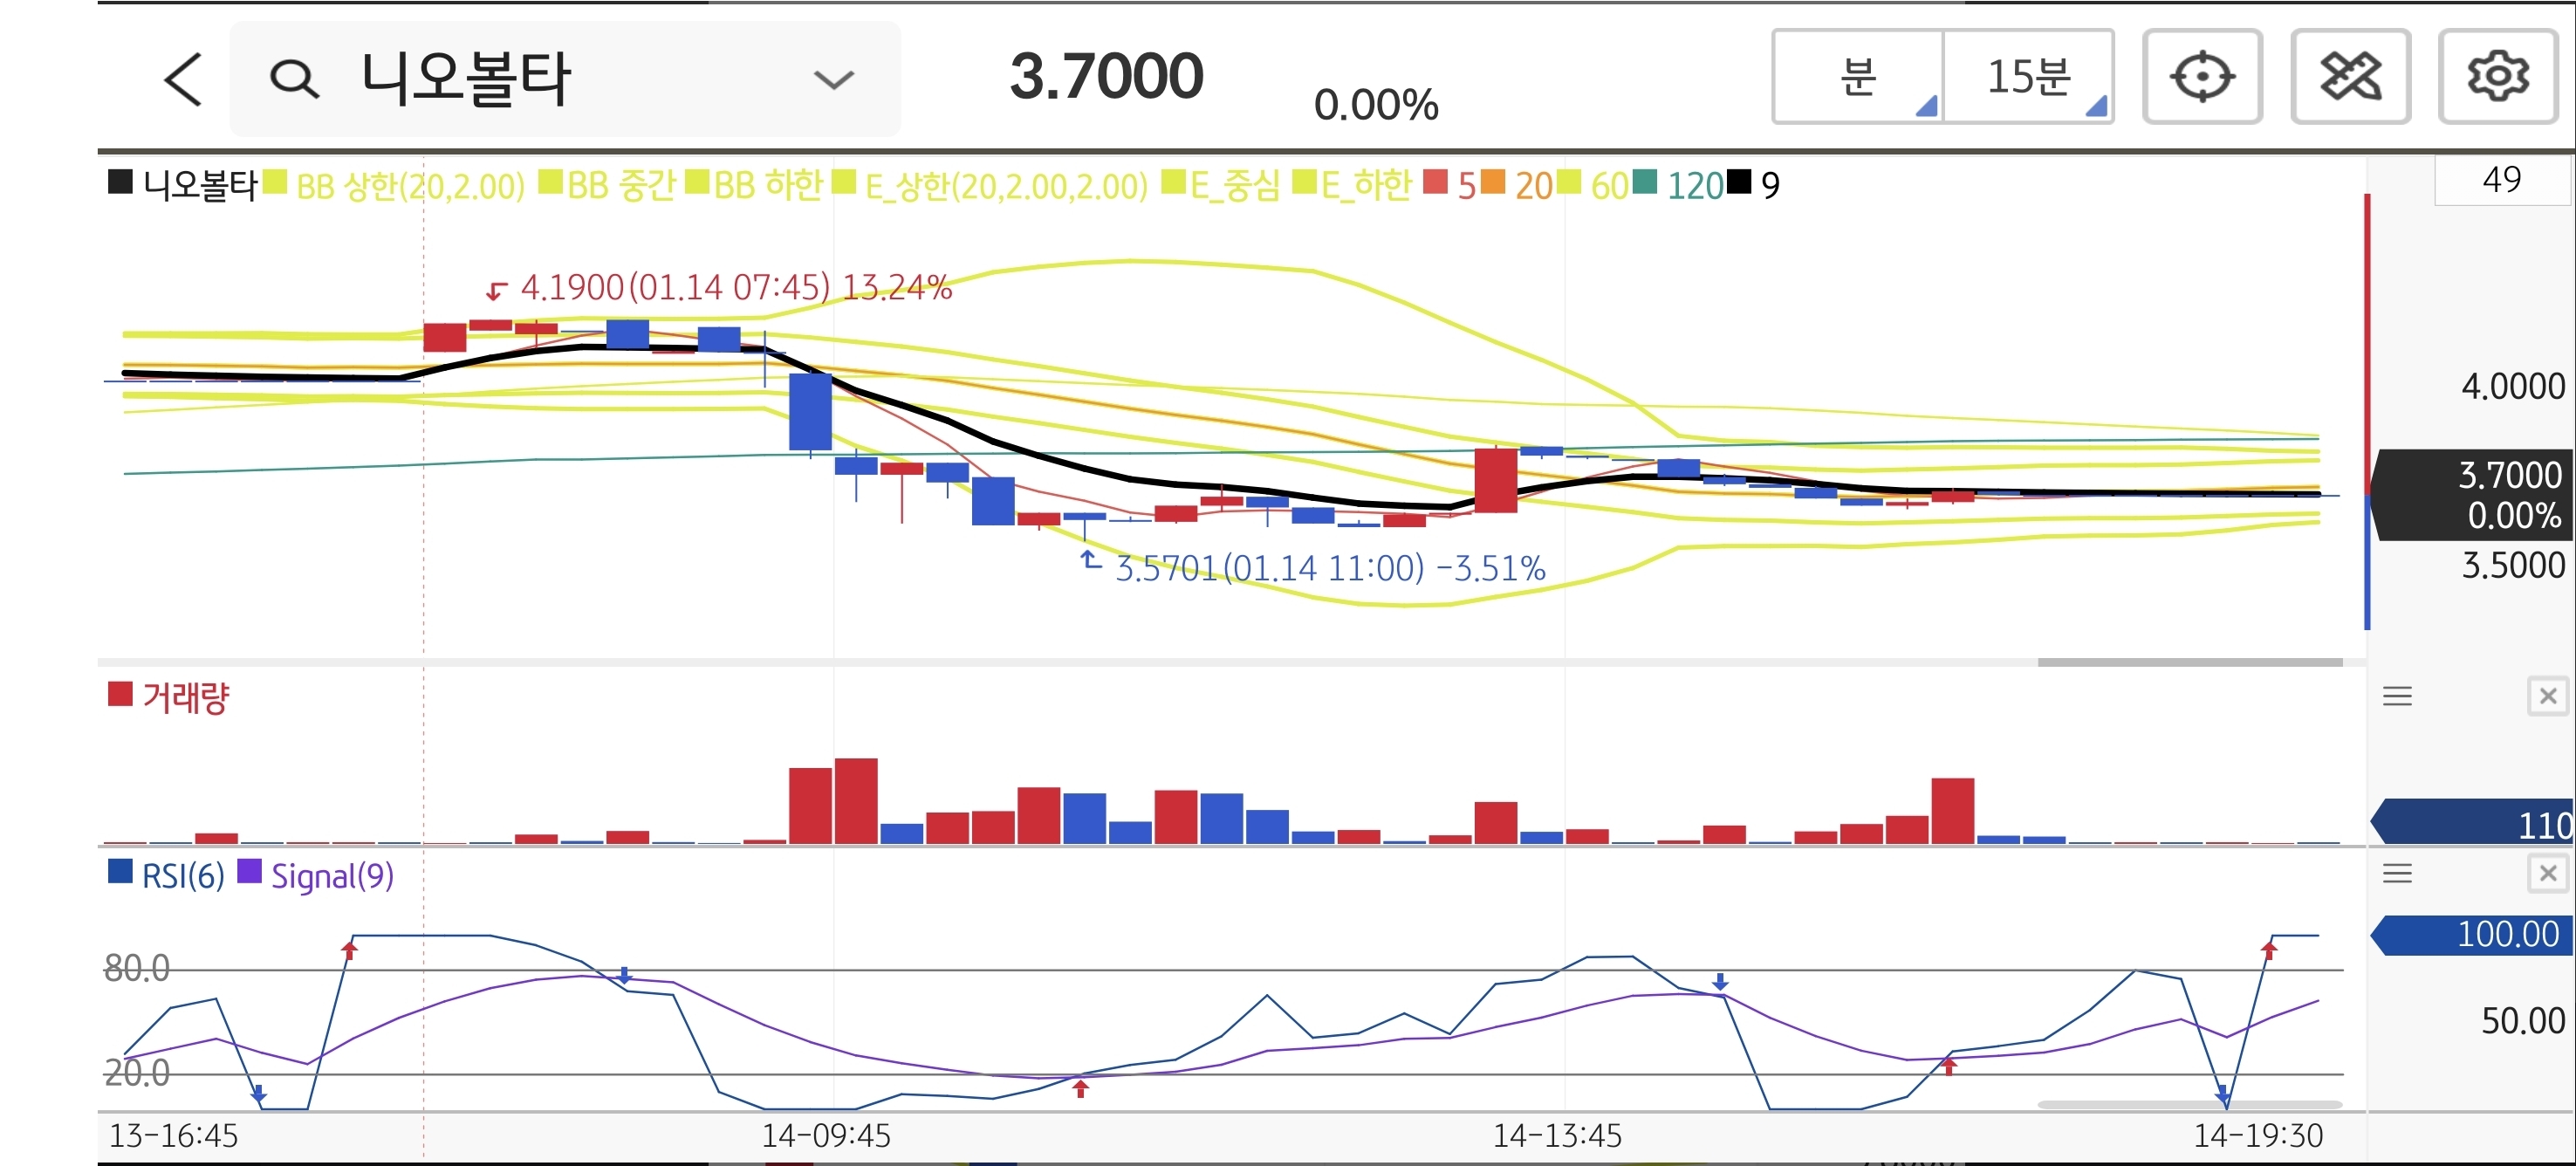Toggle the BB 상한 legend item
The image size is (2576, 1166).
point(409,185)
